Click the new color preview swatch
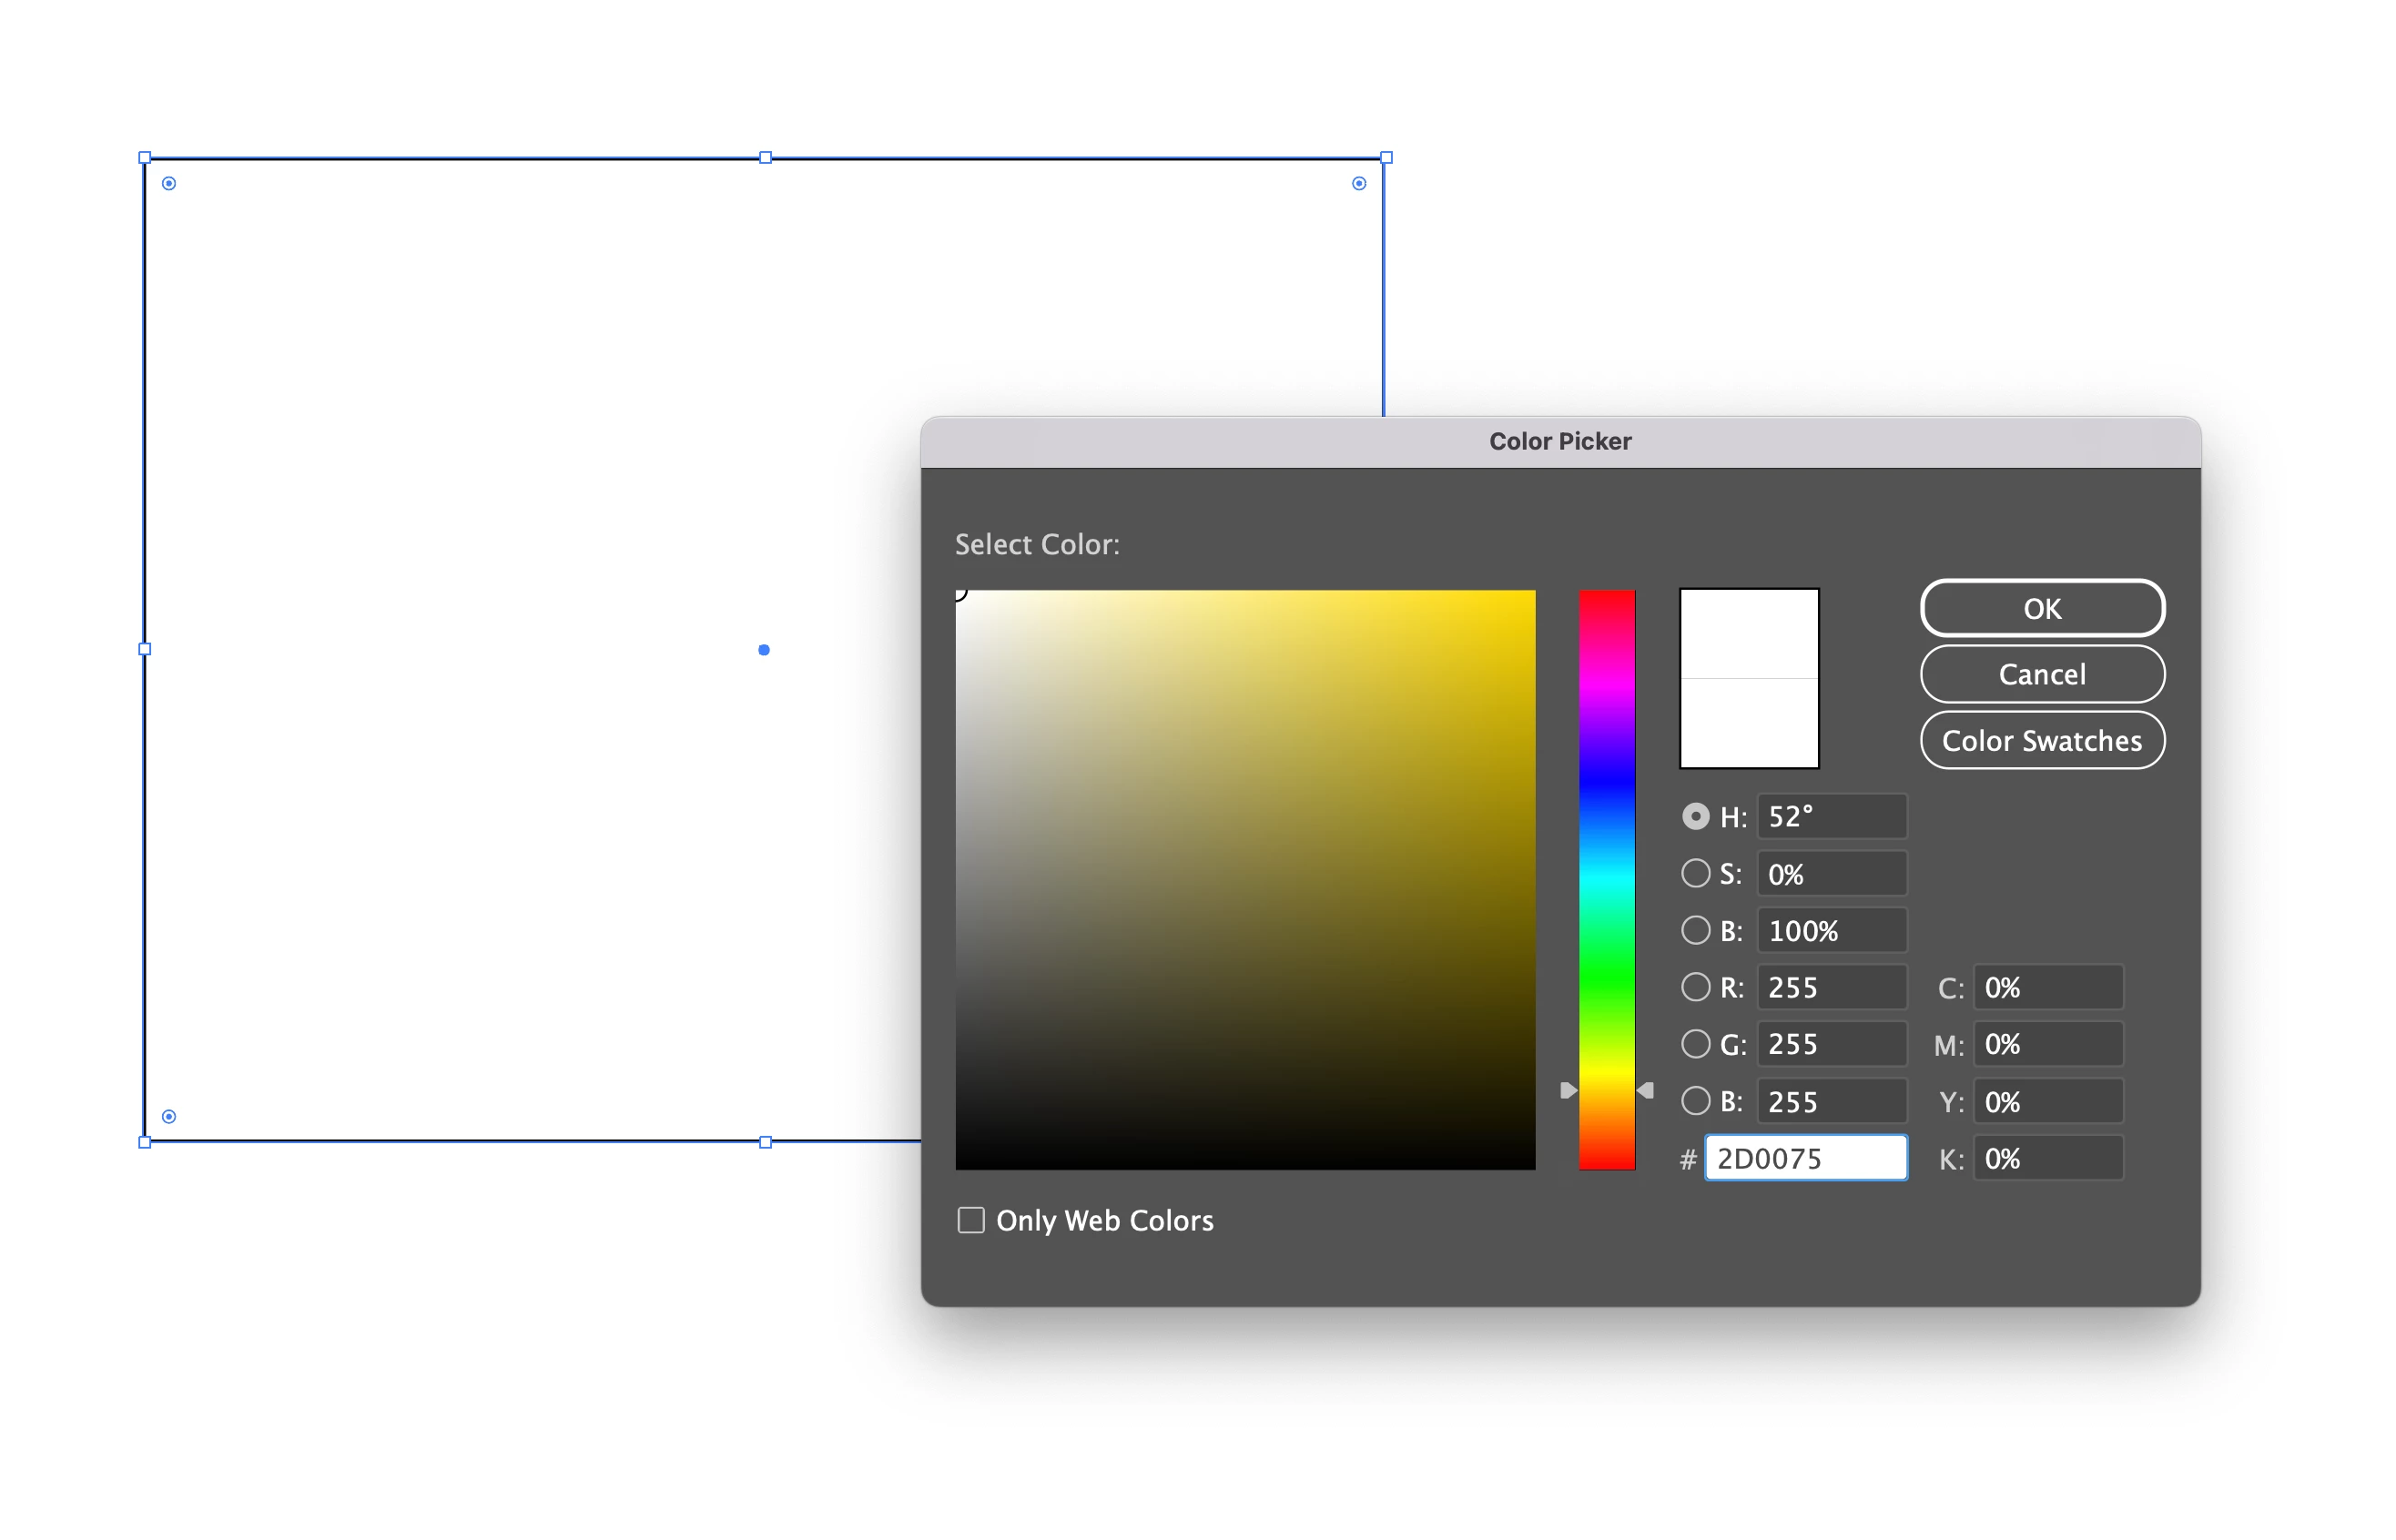The height and width of the screenshot is (1540, 2396). [1748, 633]
